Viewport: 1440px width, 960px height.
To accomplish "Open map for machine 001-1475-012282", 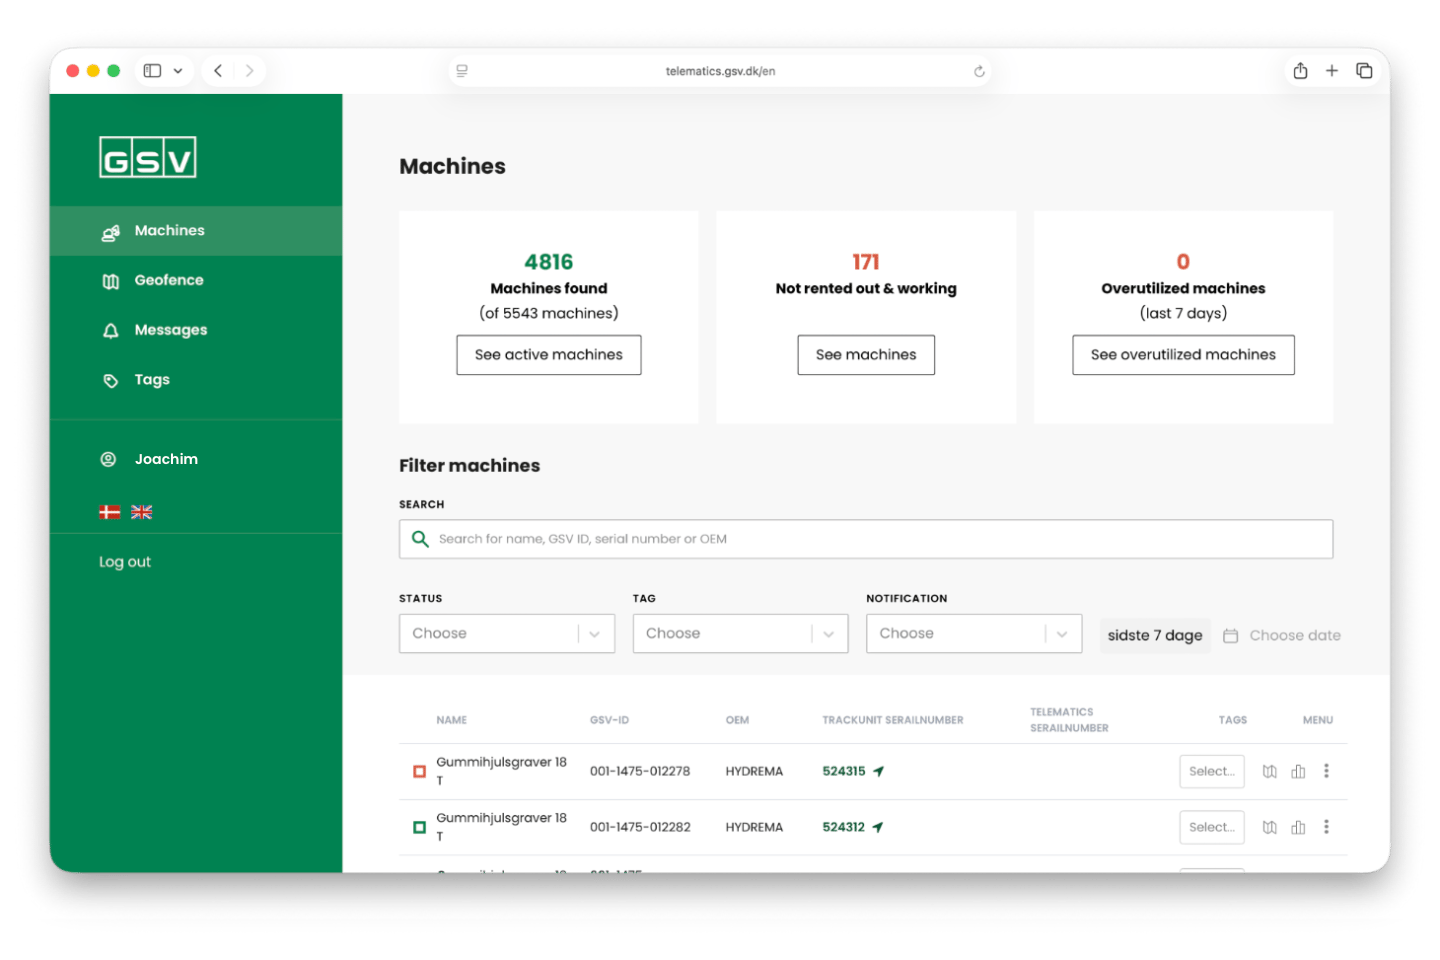I will 1270,827.
